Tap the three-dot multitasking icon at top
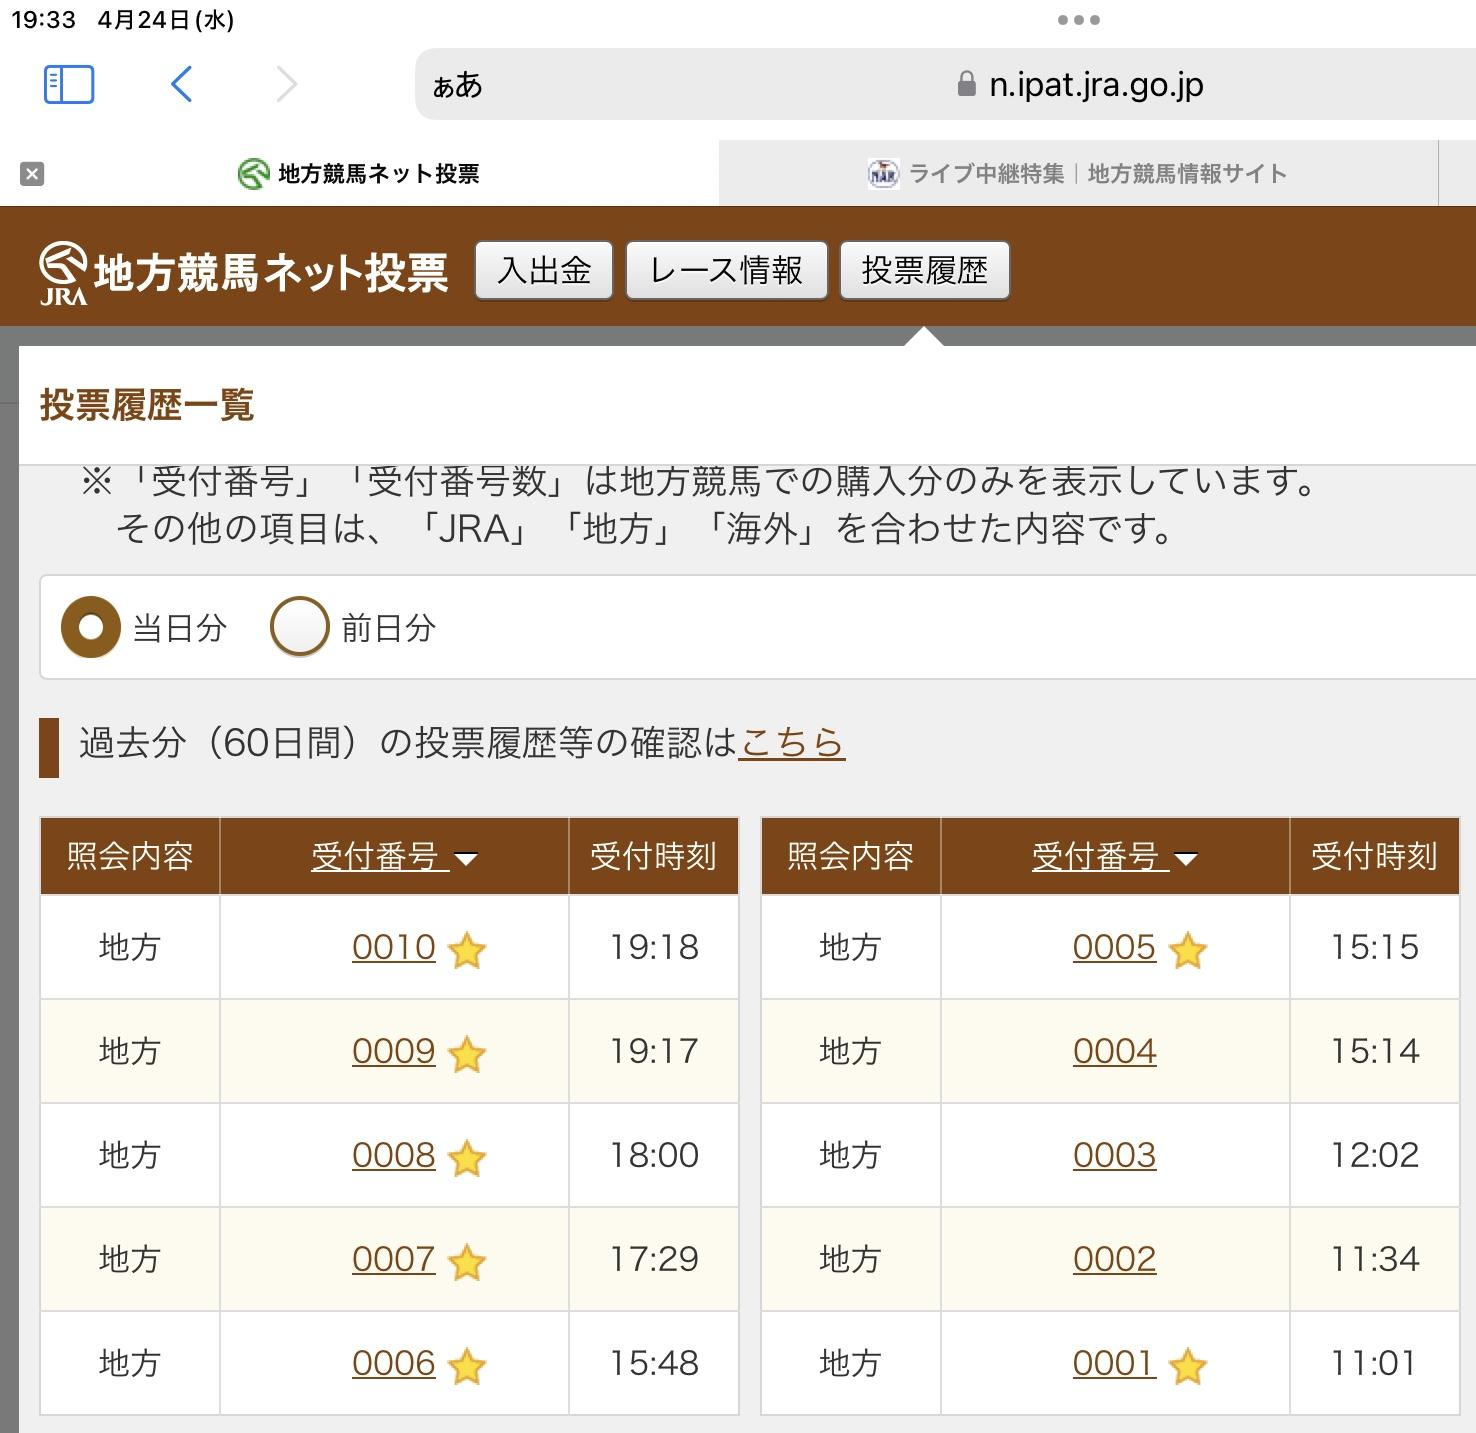Viewport: 1476px width, 1433px height. pyautogui.click(x=1078, y=20)
